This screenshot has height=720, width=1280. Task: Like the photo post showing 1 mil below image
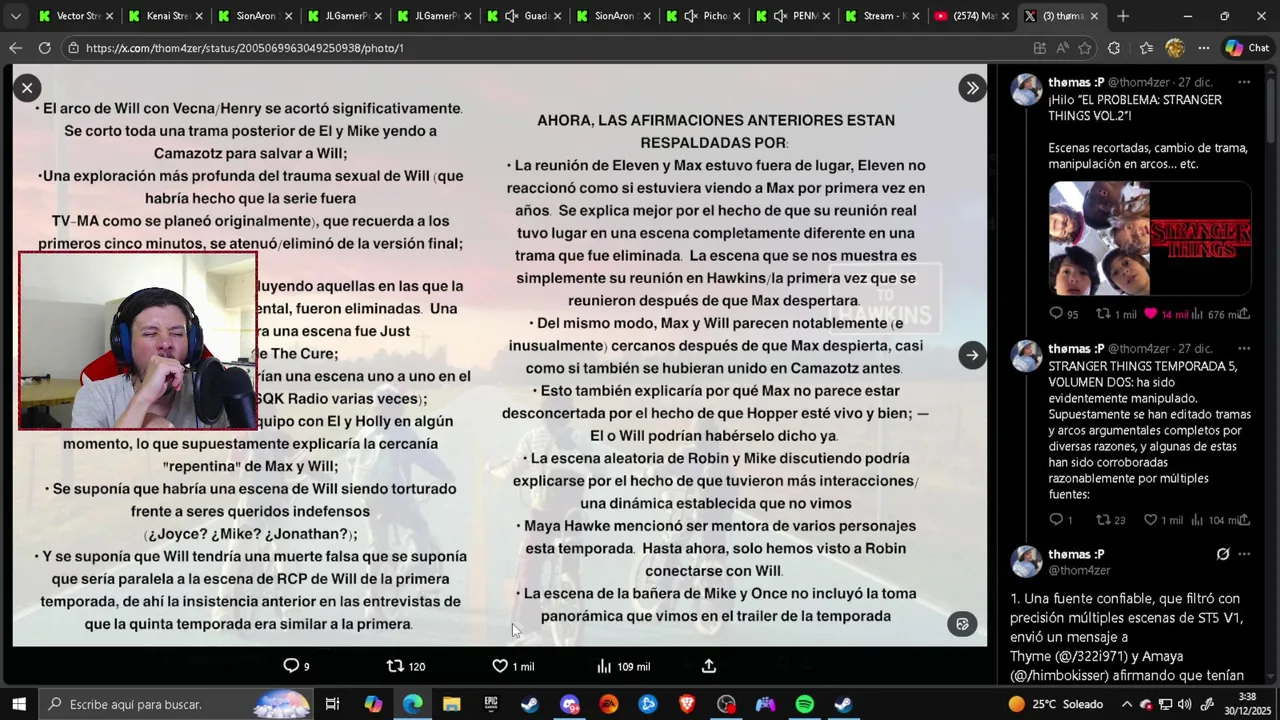[513, 666]
